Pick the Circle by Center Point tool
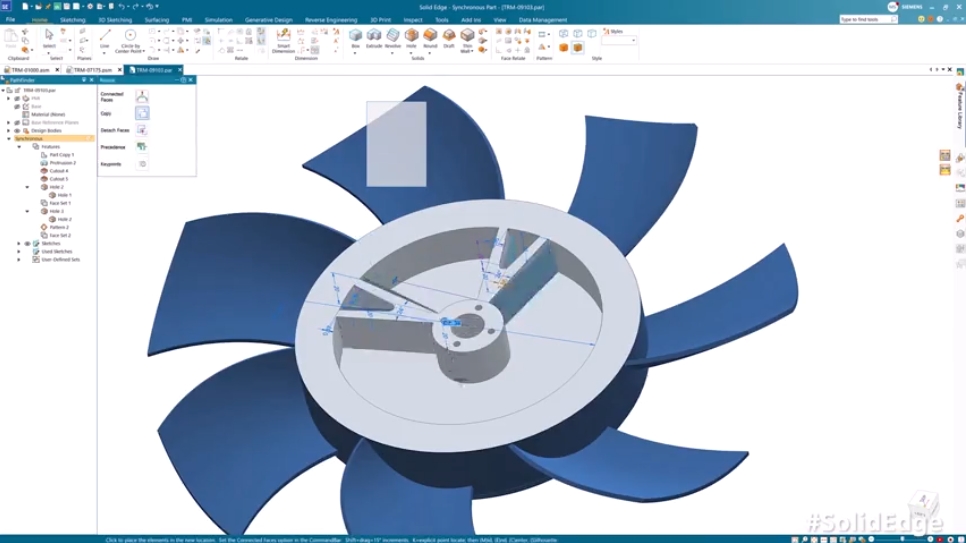Viewport: 966px width, 543px height. coord(130,38)
